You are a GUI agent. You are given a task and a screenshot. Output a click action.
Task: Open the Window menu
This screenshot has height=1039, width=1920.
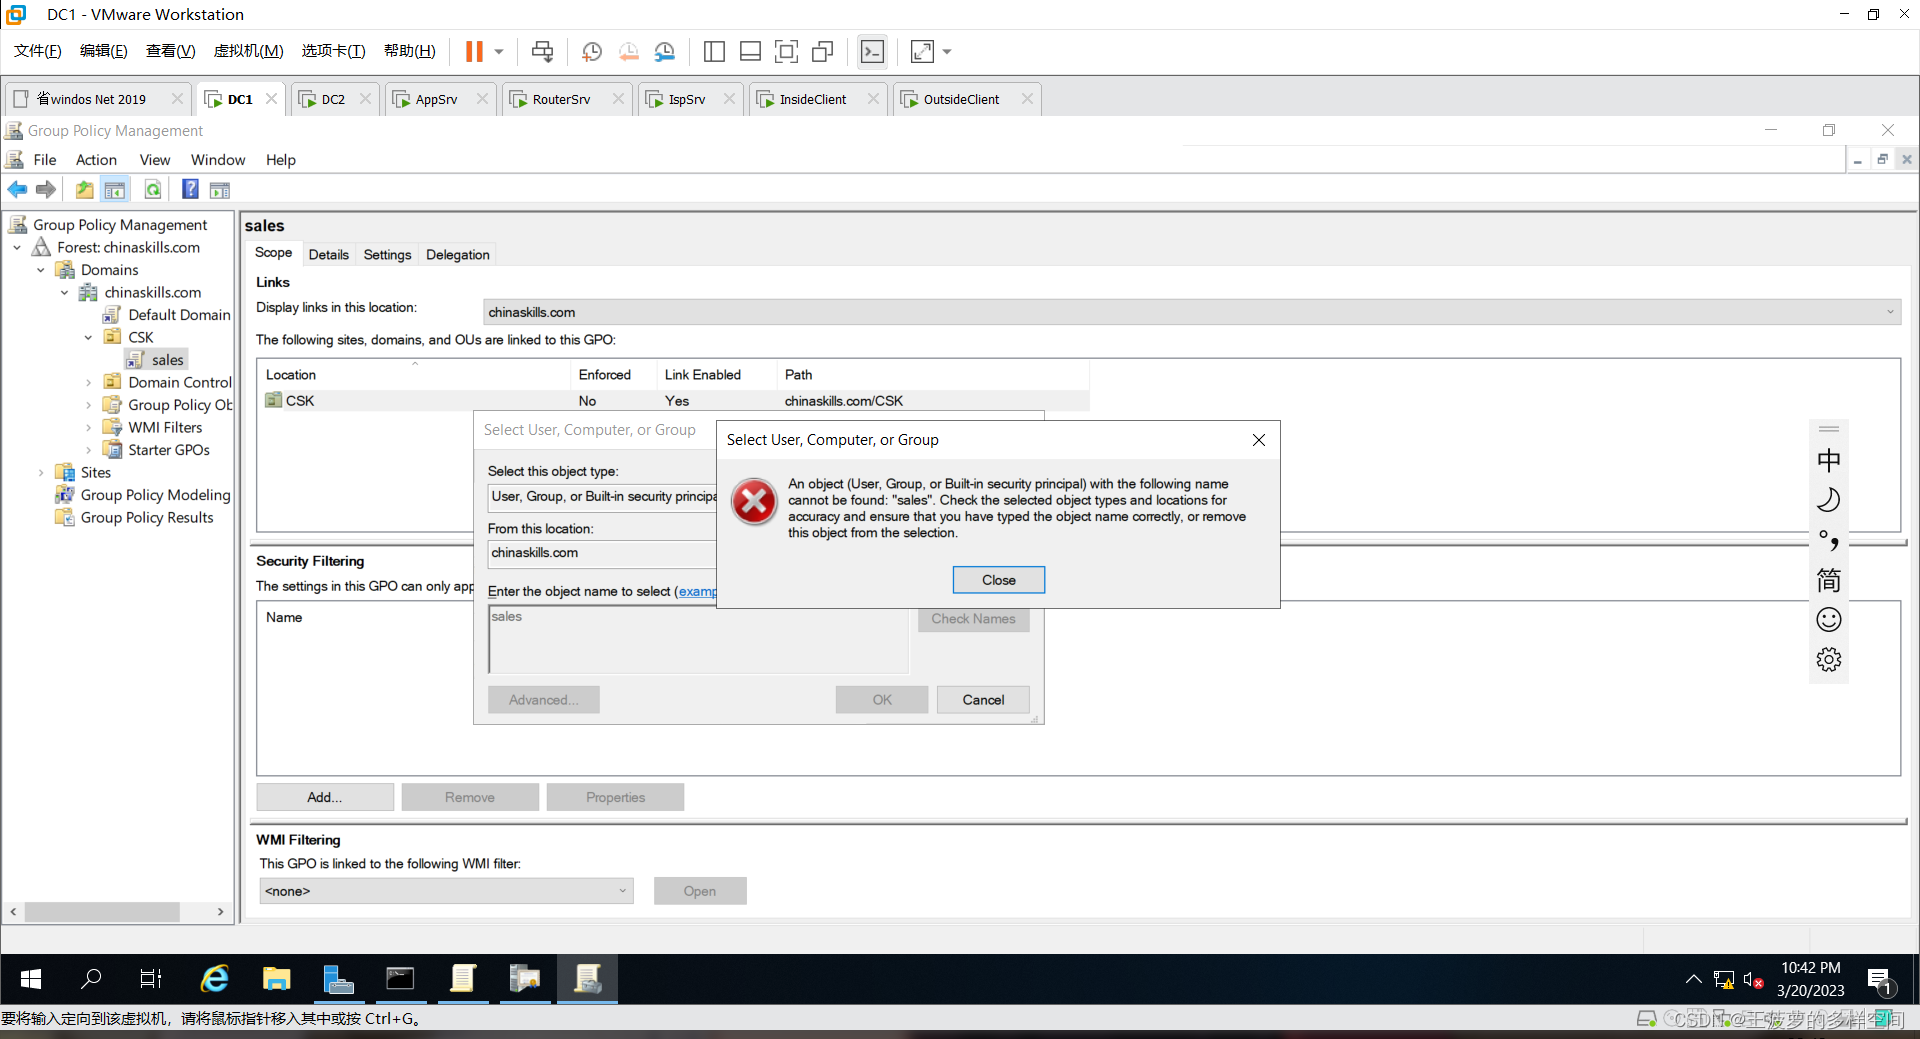(x=218, y=160)
